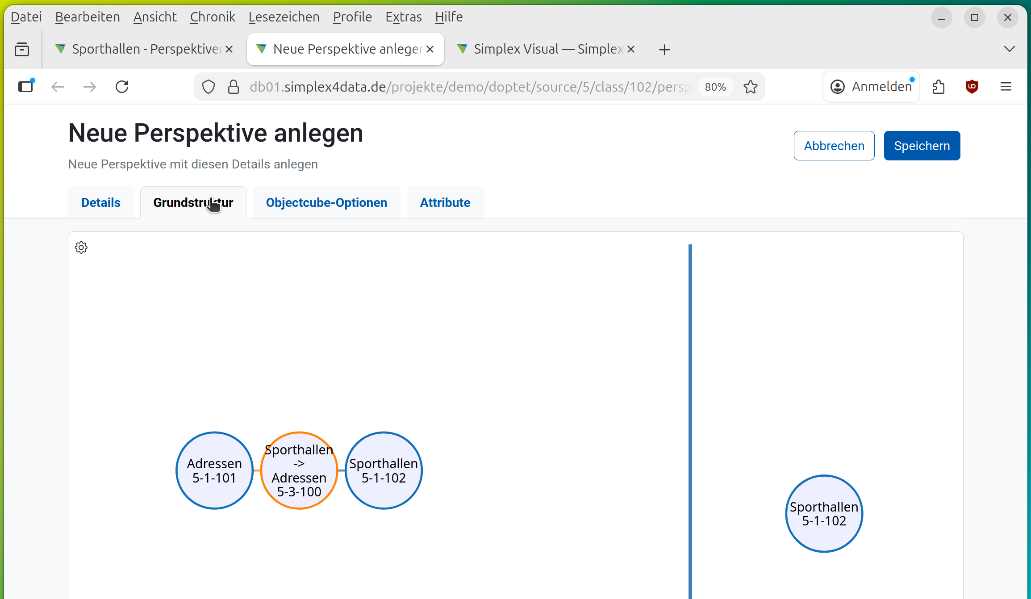Image resolution: width=1031 pixels, height=599 pixels.
Task: Switch to the Objectcube-Optionen tab
Action: coord(326,203)
